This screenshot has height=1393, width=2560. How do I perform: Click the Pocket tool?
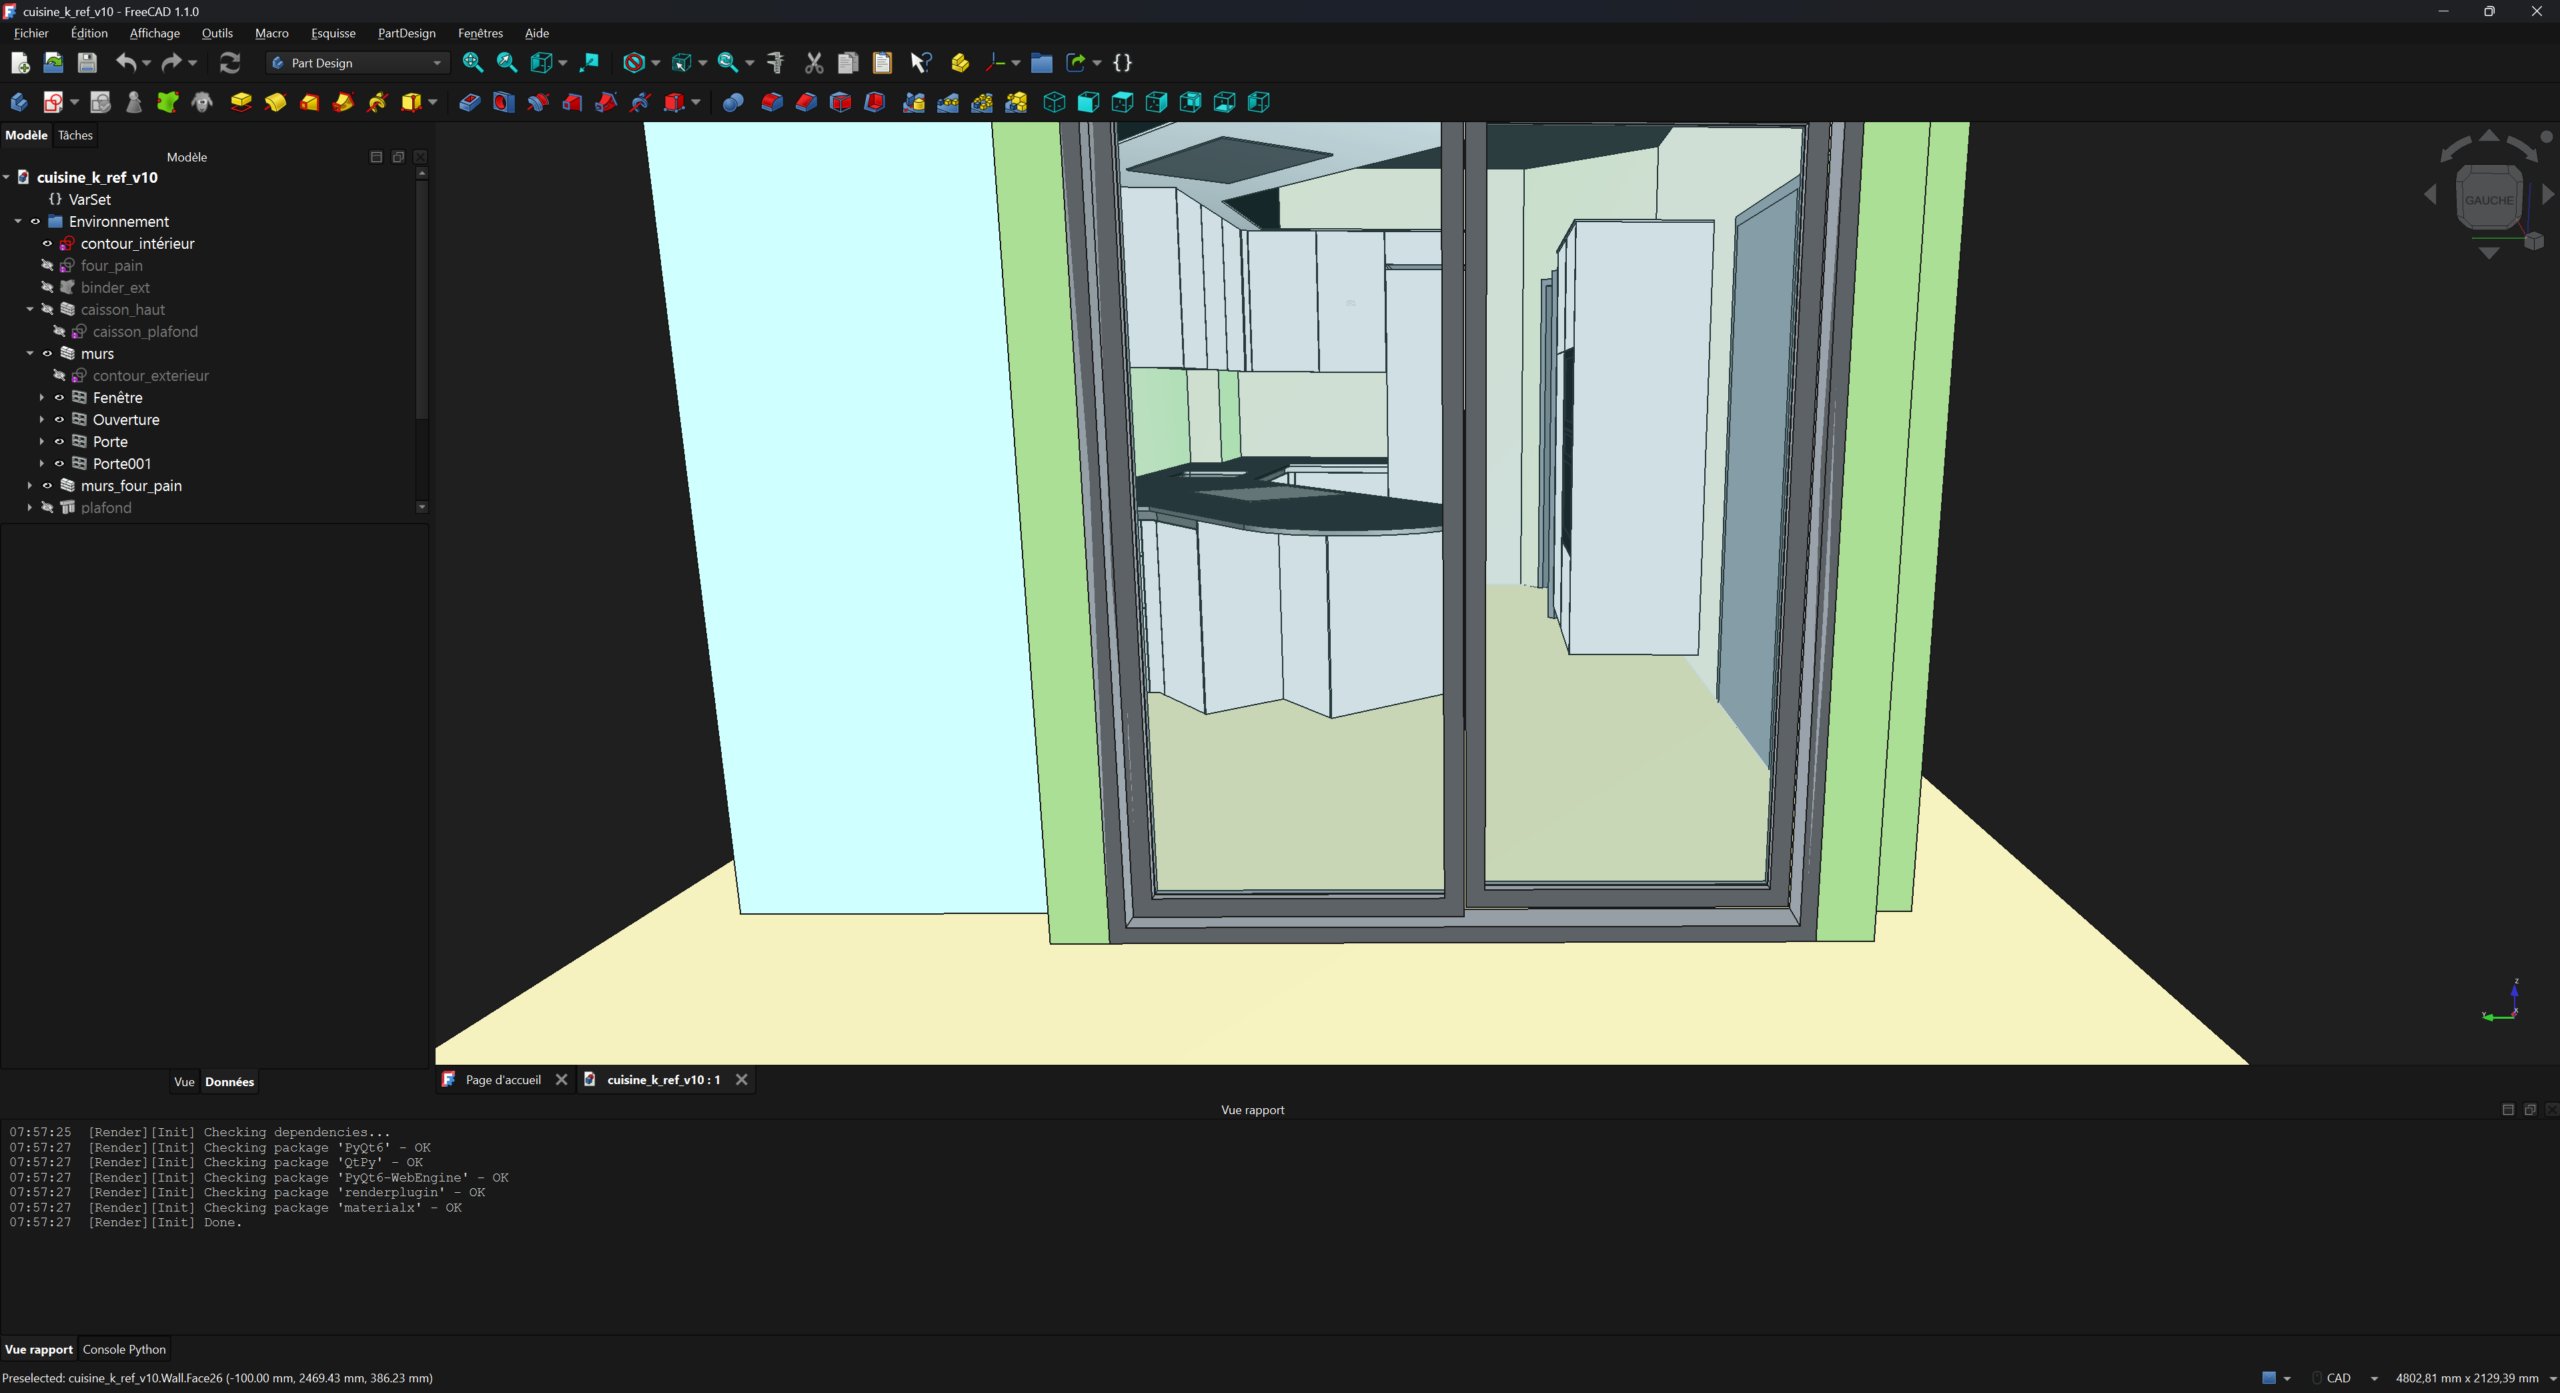tap(469, 102)
